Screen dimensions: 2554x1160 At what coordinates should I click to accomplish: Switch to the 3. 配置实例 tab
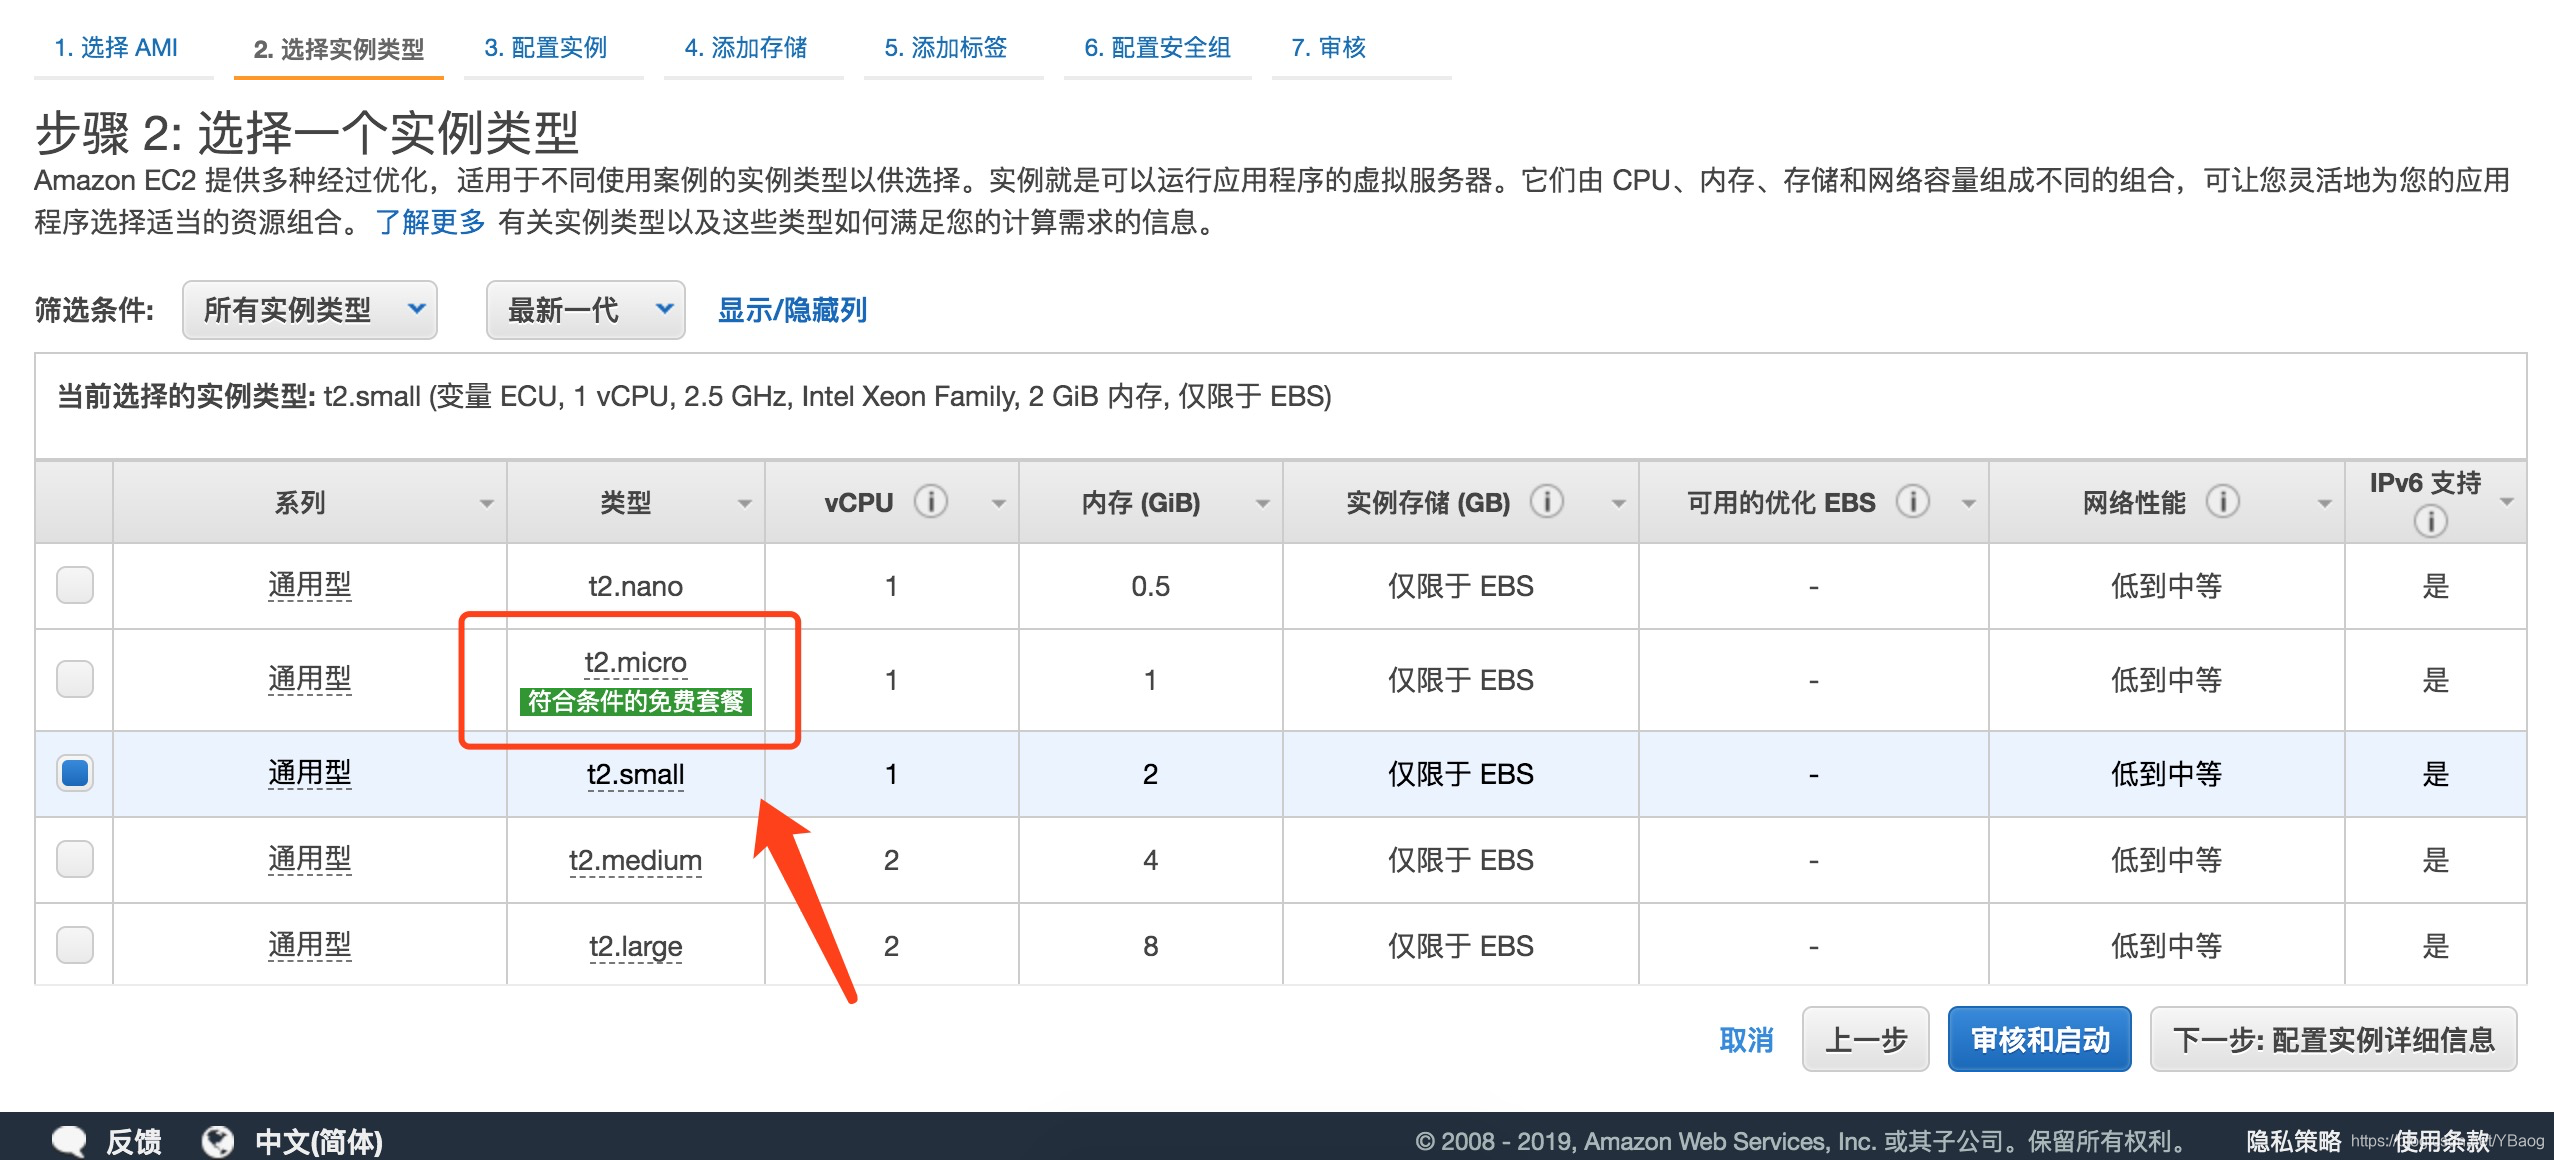[x=546, y=47]
